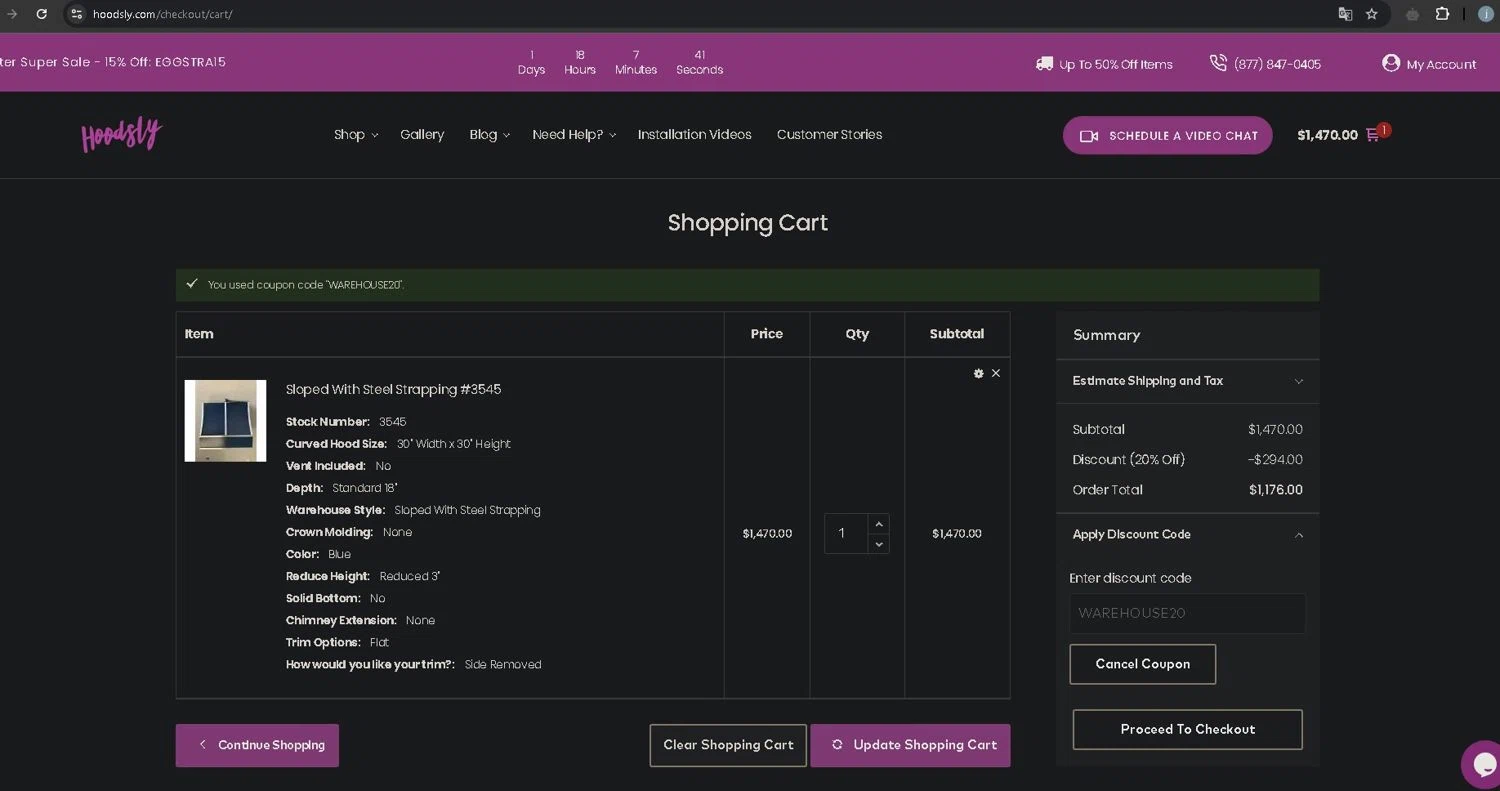Edit item with the gear icon in the cart row

tap(978, 373)
